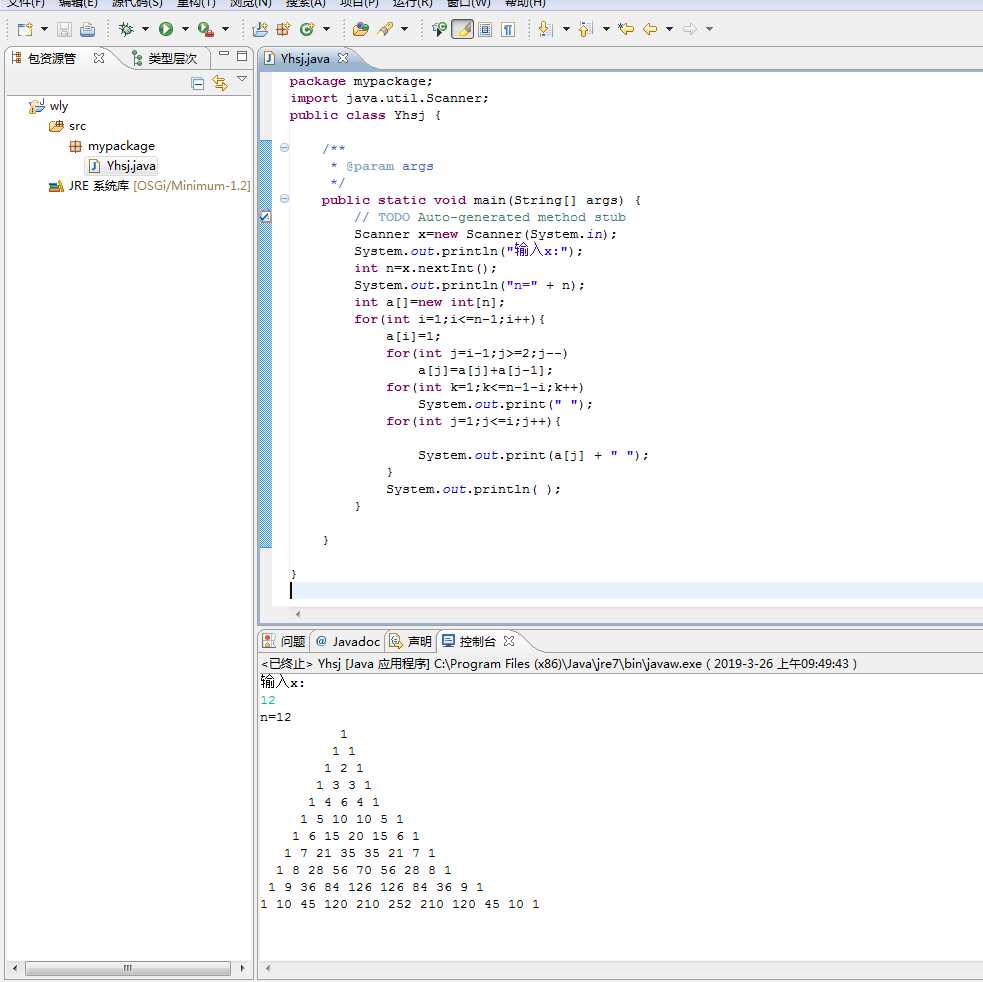
Task: Close the Yhsj.java editor tab
Action: pyautogui.click(x=343, y=58)
